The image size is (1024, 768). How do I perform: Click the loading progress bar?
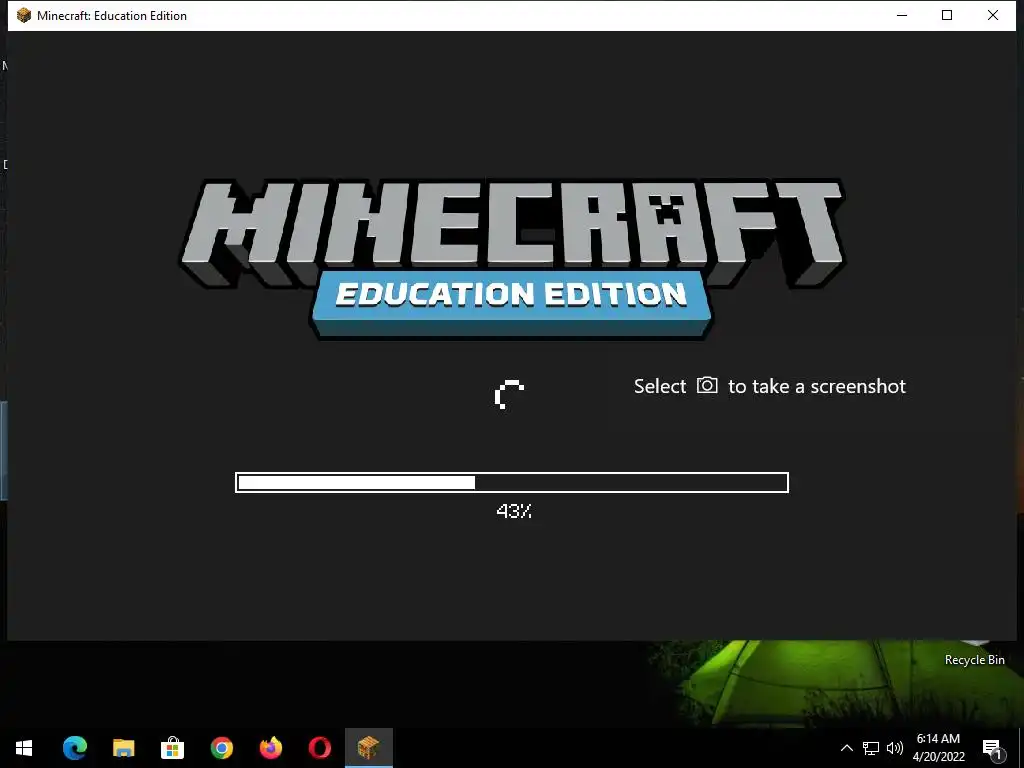(x=512, y=483)
